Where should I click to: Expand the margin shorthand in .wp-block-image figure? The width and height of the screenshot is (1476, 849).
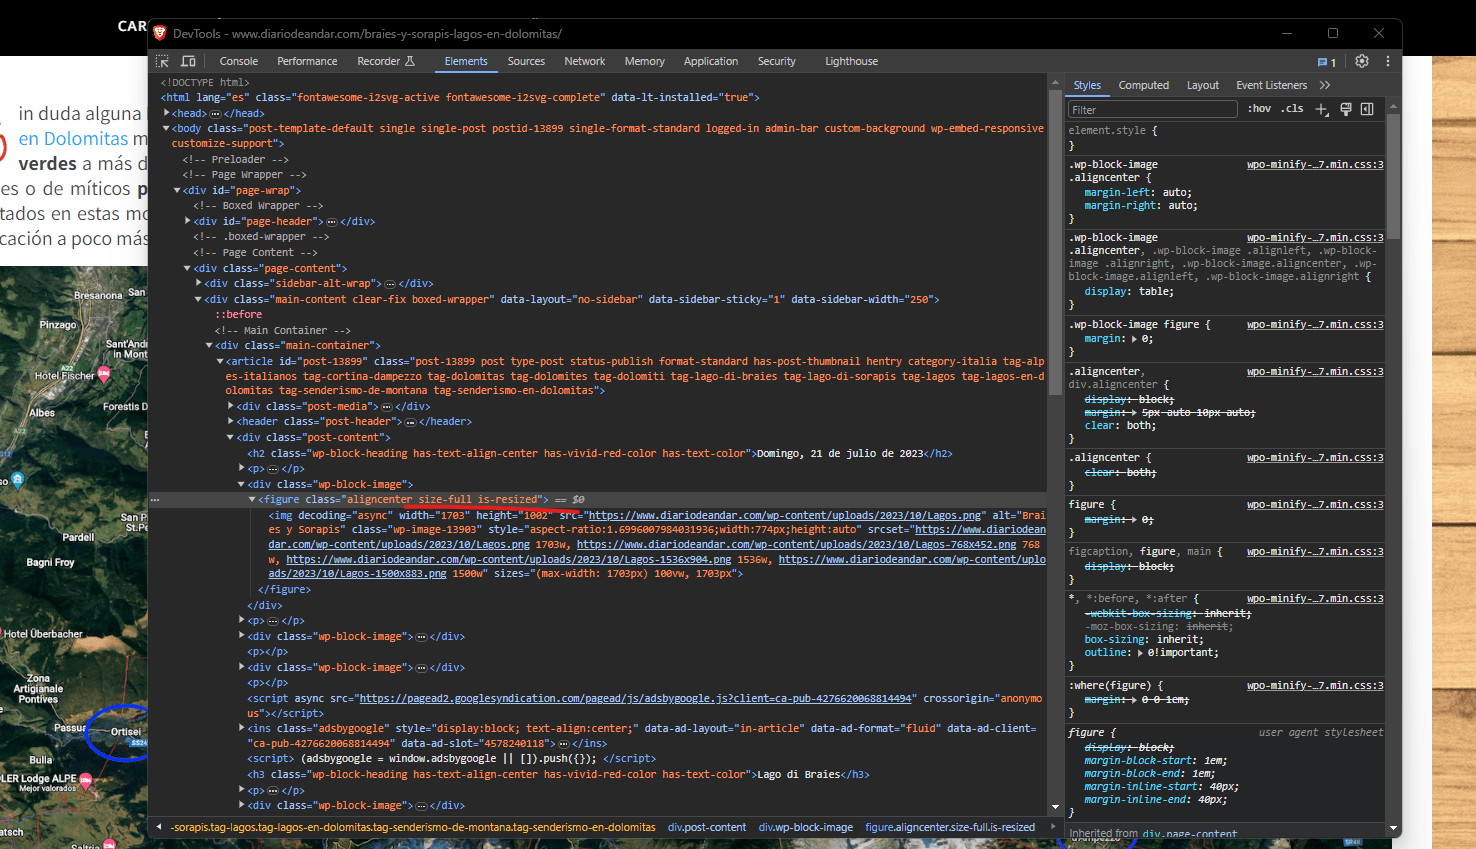click(1135, 339)
